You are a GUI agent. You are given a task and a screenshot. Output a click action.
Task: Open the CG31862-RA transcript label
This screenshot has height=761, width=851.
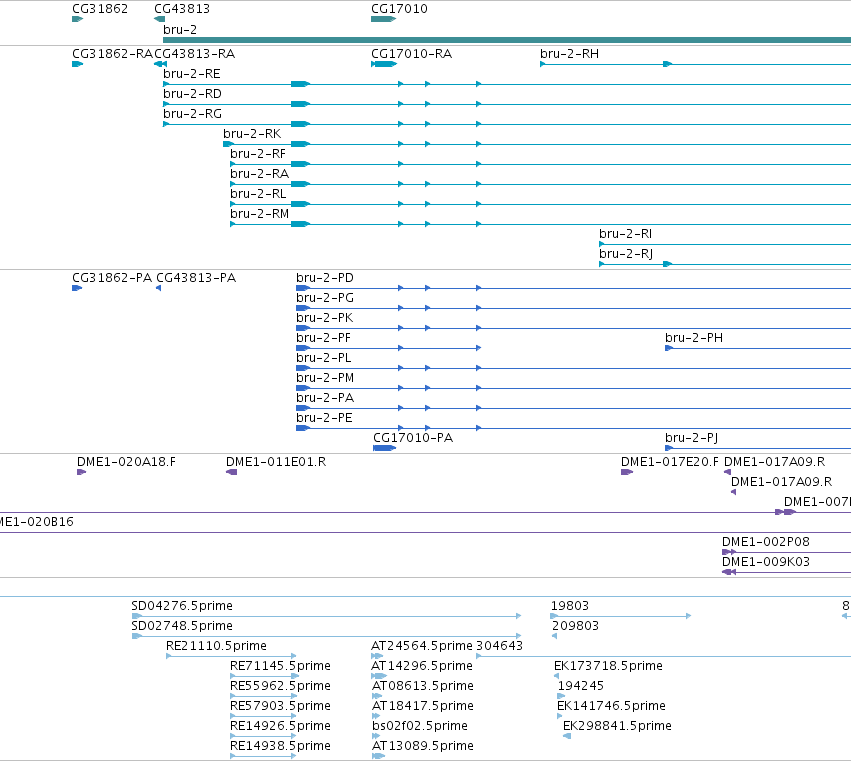[112, 54]
